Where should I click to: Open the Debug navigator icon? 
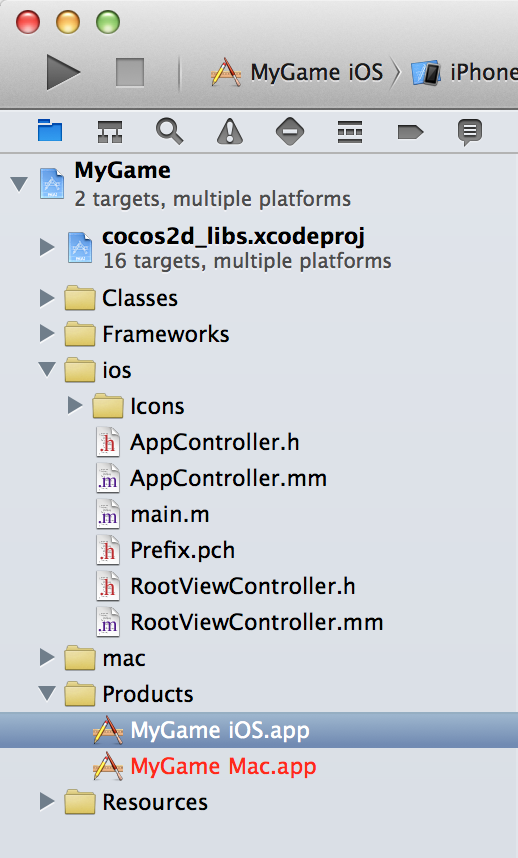coord(350,132)
